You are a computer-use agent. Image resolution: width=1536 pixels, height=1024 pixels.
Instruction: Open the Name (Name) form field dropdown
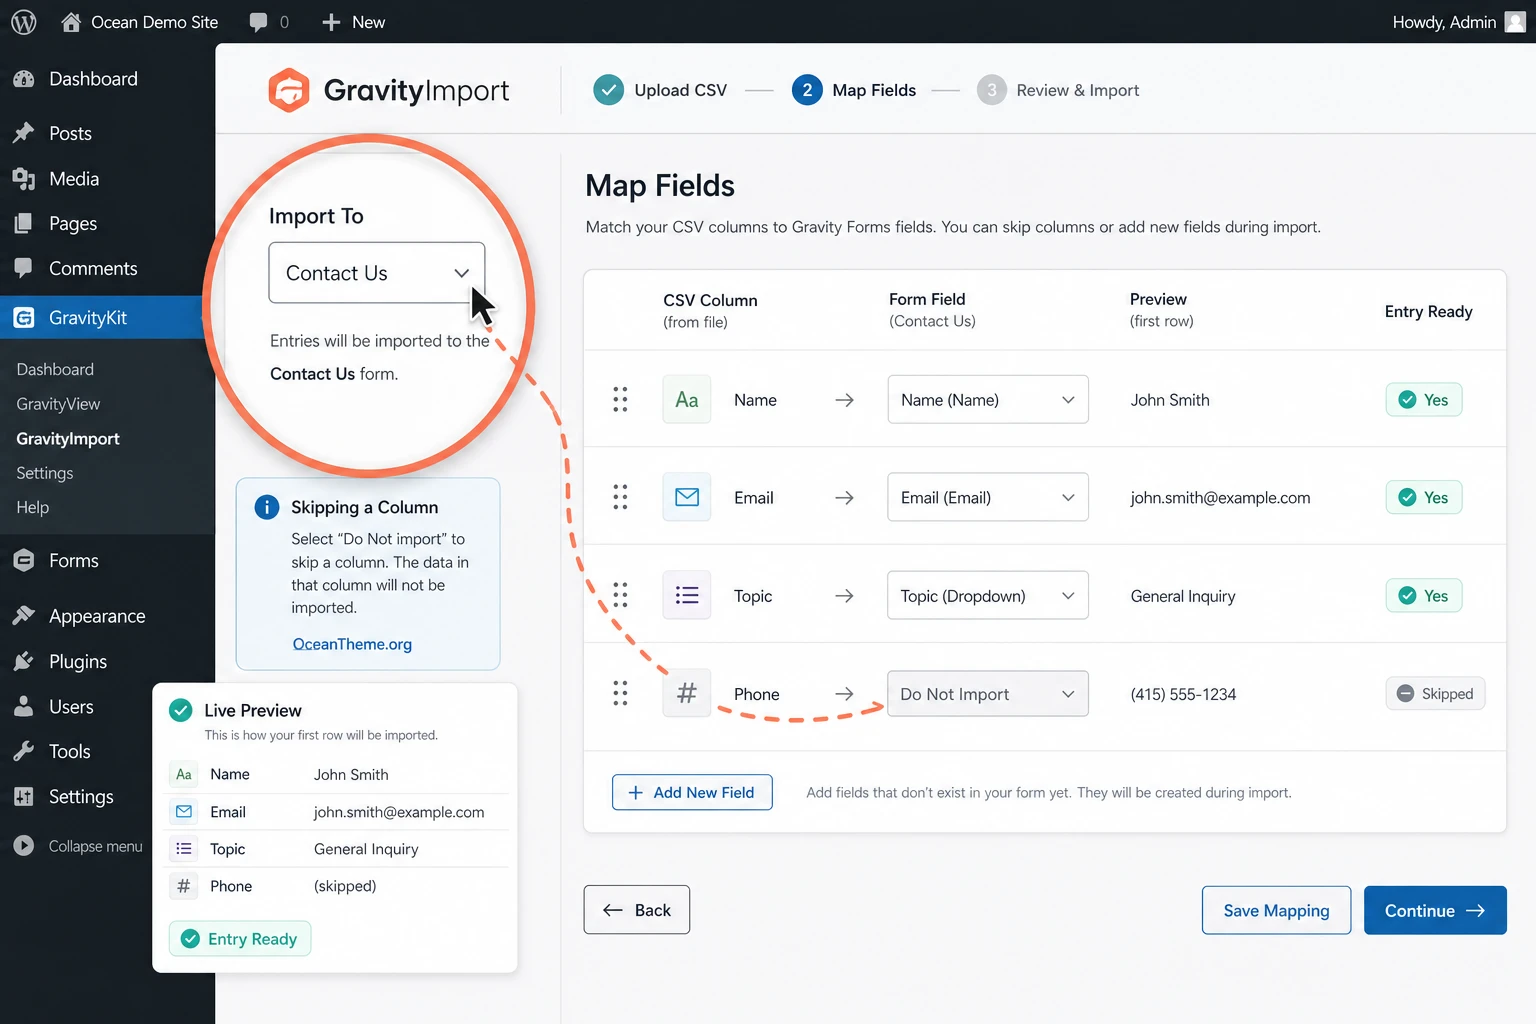pyautogui.click(x=988, y=400)
